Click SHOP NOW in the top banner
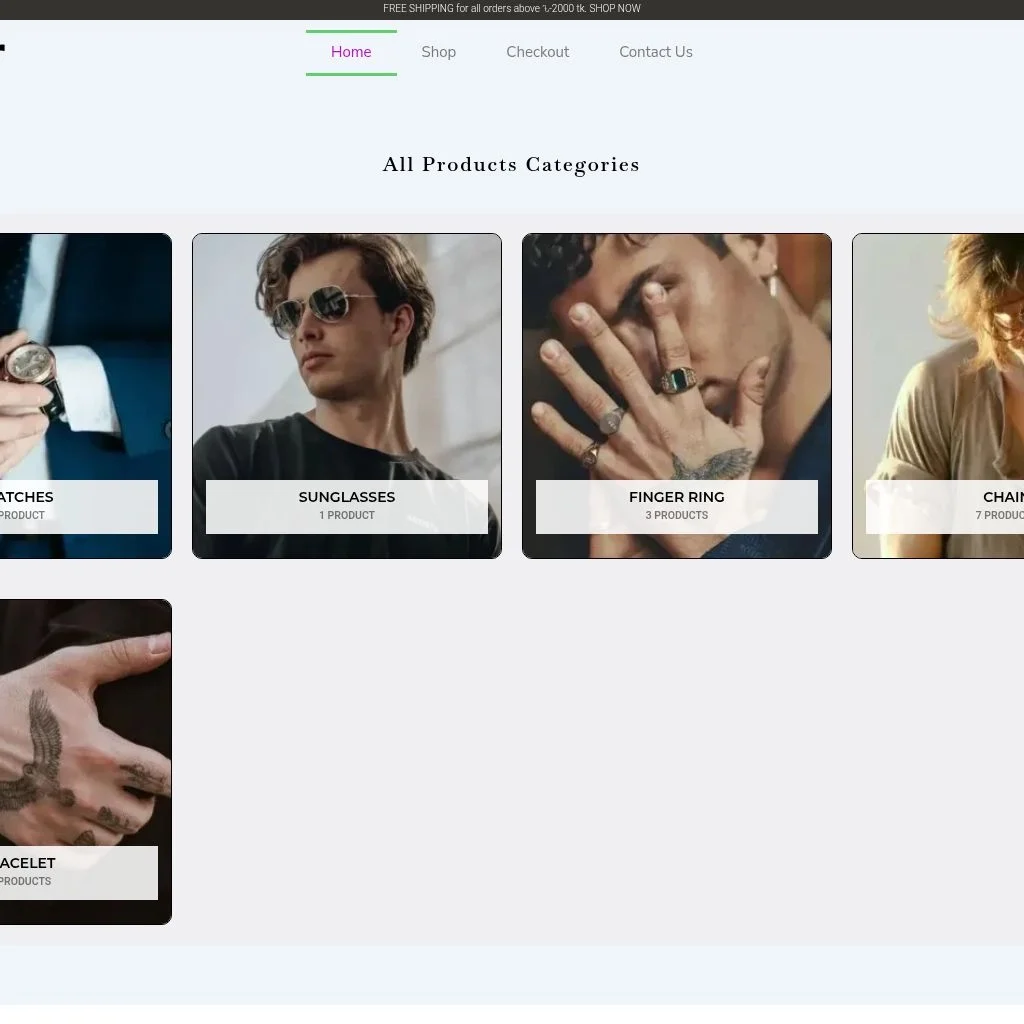This screenshot has width=1024, height=1024. pos(614,9)
